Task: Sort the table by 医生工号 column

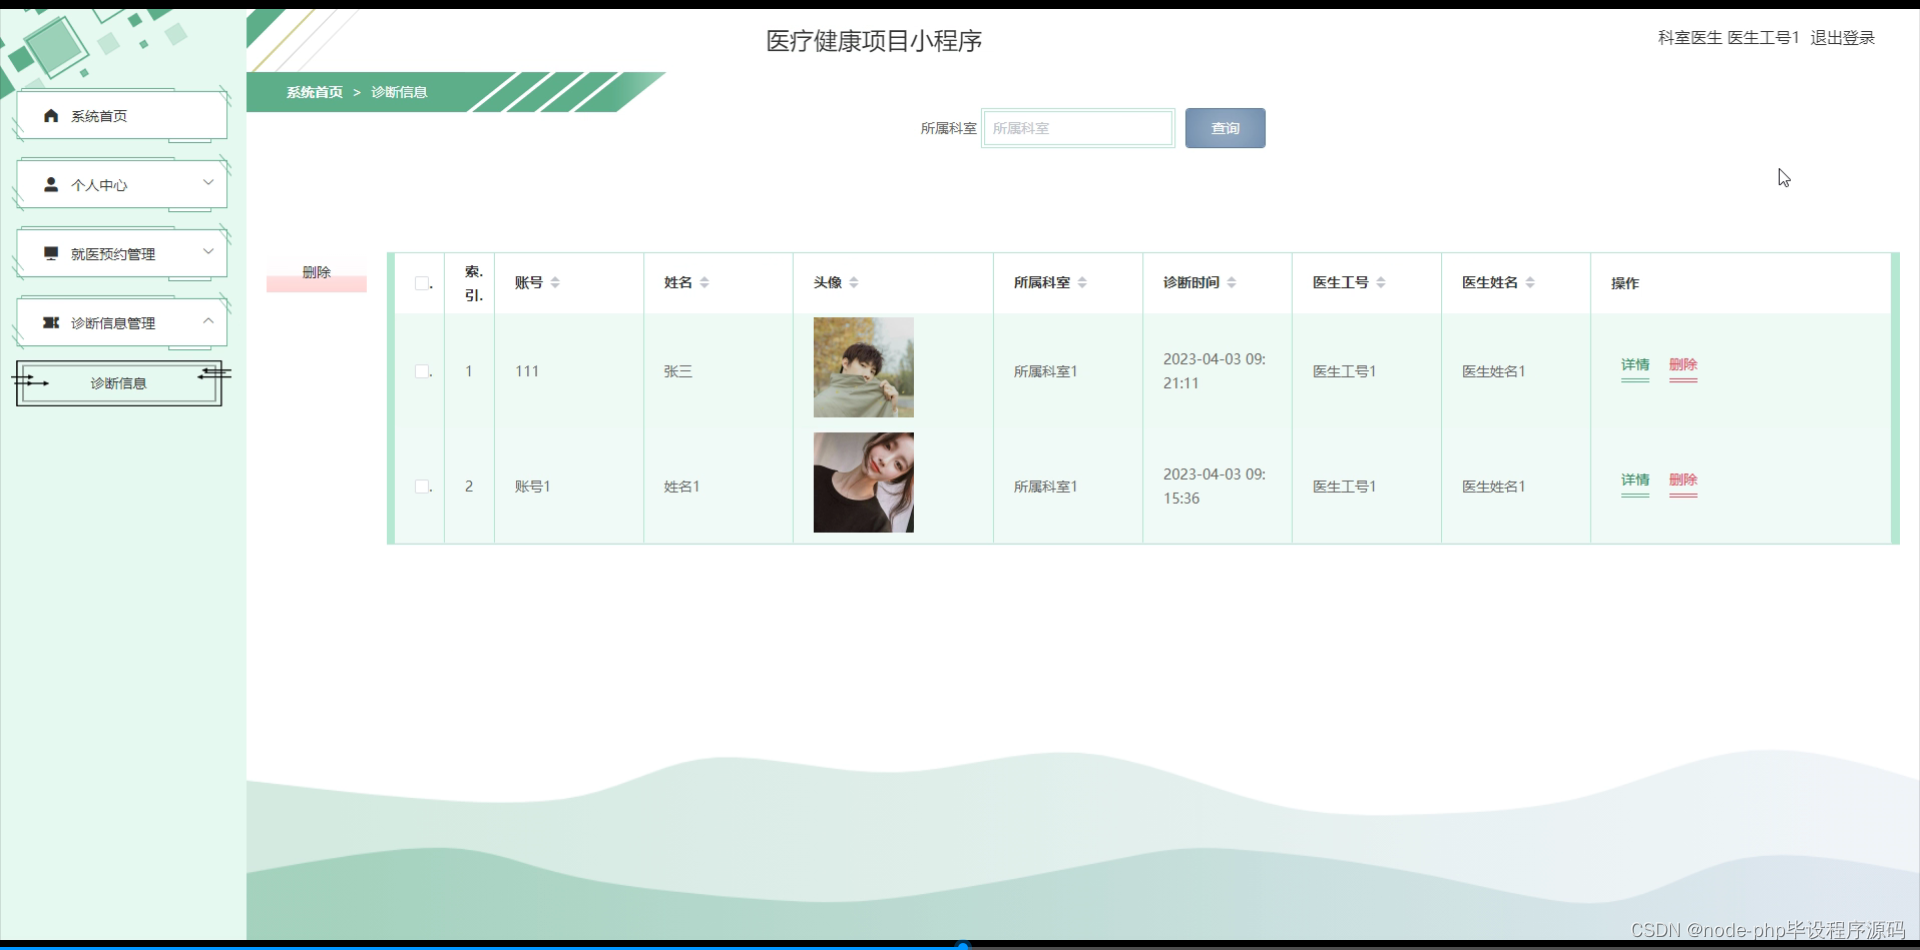Action: pos(1381,282)
